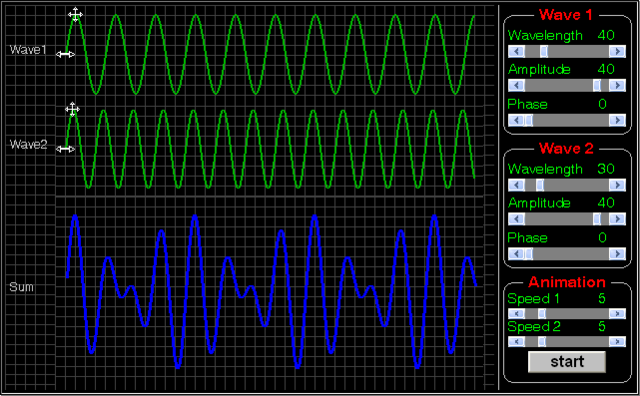
Task: Click the Speed 1 left arrow
Action: [516, 314]
